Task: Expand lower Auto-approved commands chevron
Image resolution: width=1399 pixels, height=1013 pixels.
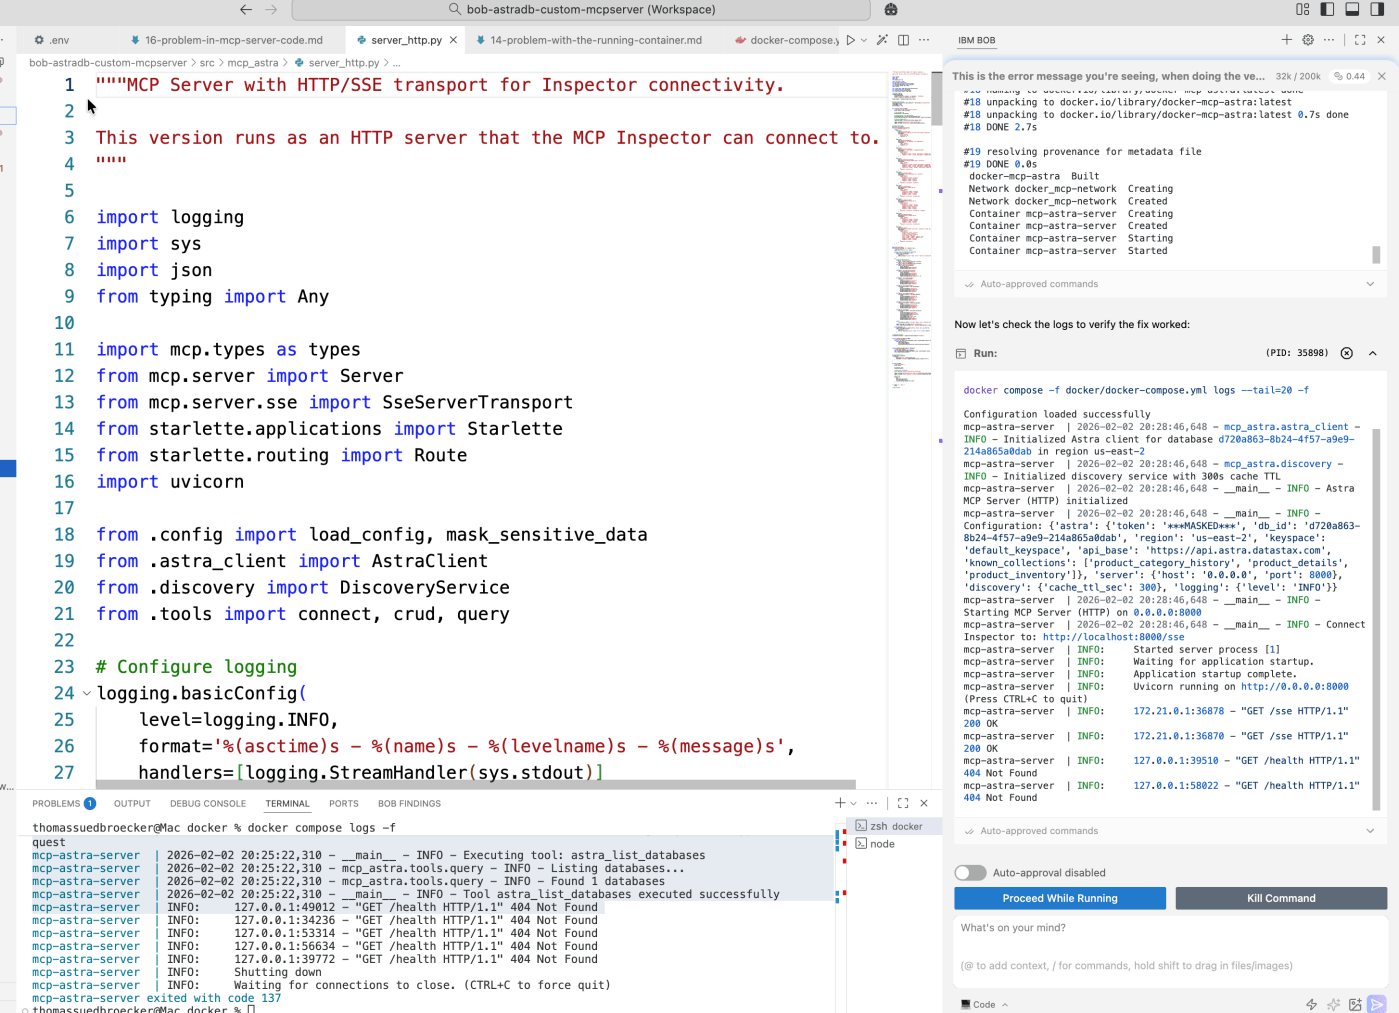Action: (x=1370, y=831)
